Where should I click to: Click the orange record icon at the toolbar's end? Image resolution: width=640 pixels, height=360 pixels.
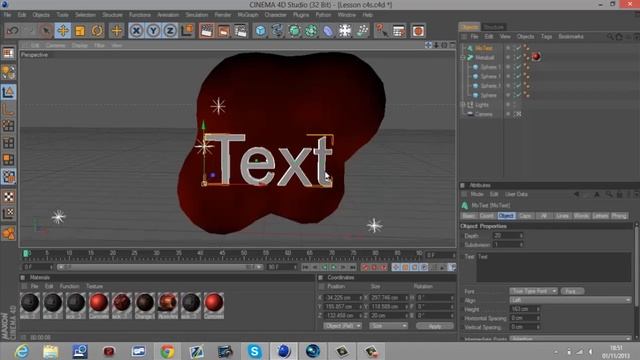(x=418, y=31)
